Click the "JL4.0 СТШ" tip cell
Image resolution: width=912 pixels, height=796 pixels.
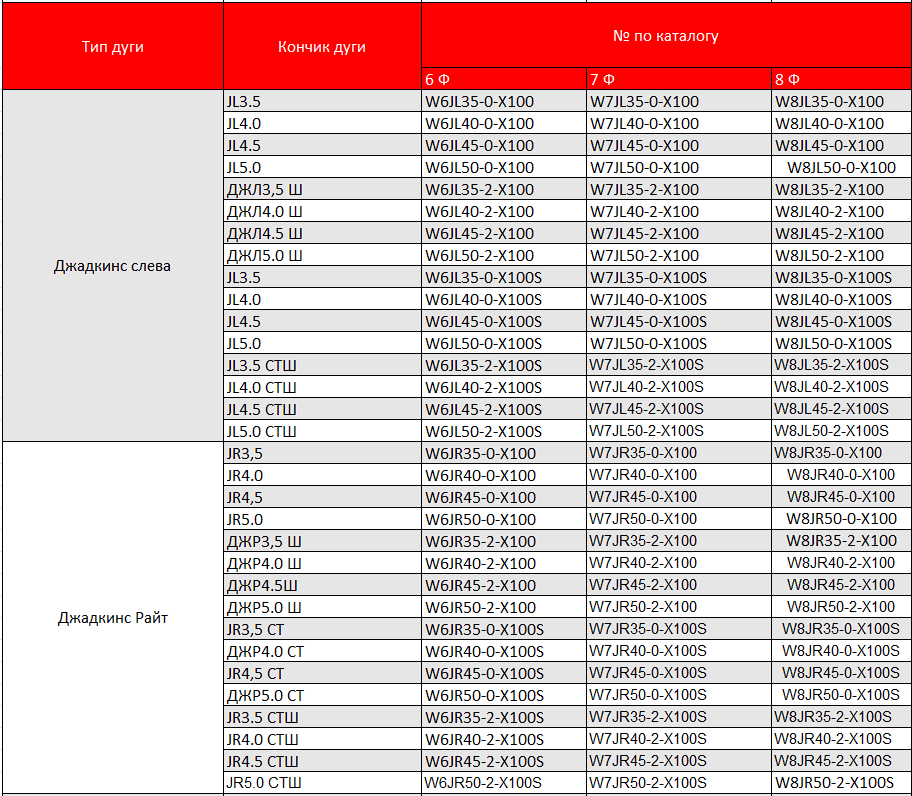point(261,388)
